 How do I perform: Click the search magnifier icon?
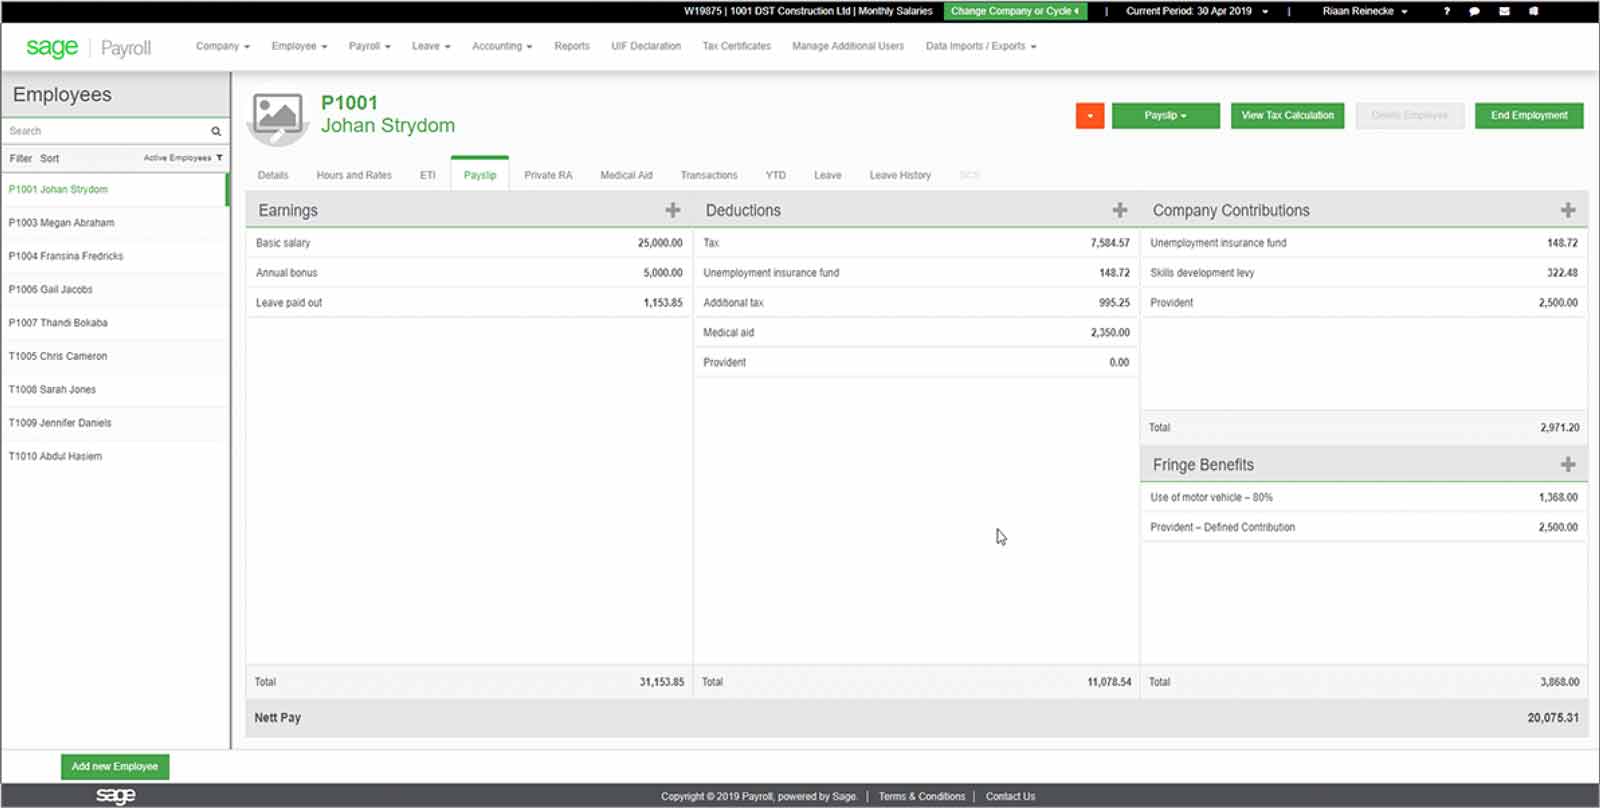click(x=216, y=131)
